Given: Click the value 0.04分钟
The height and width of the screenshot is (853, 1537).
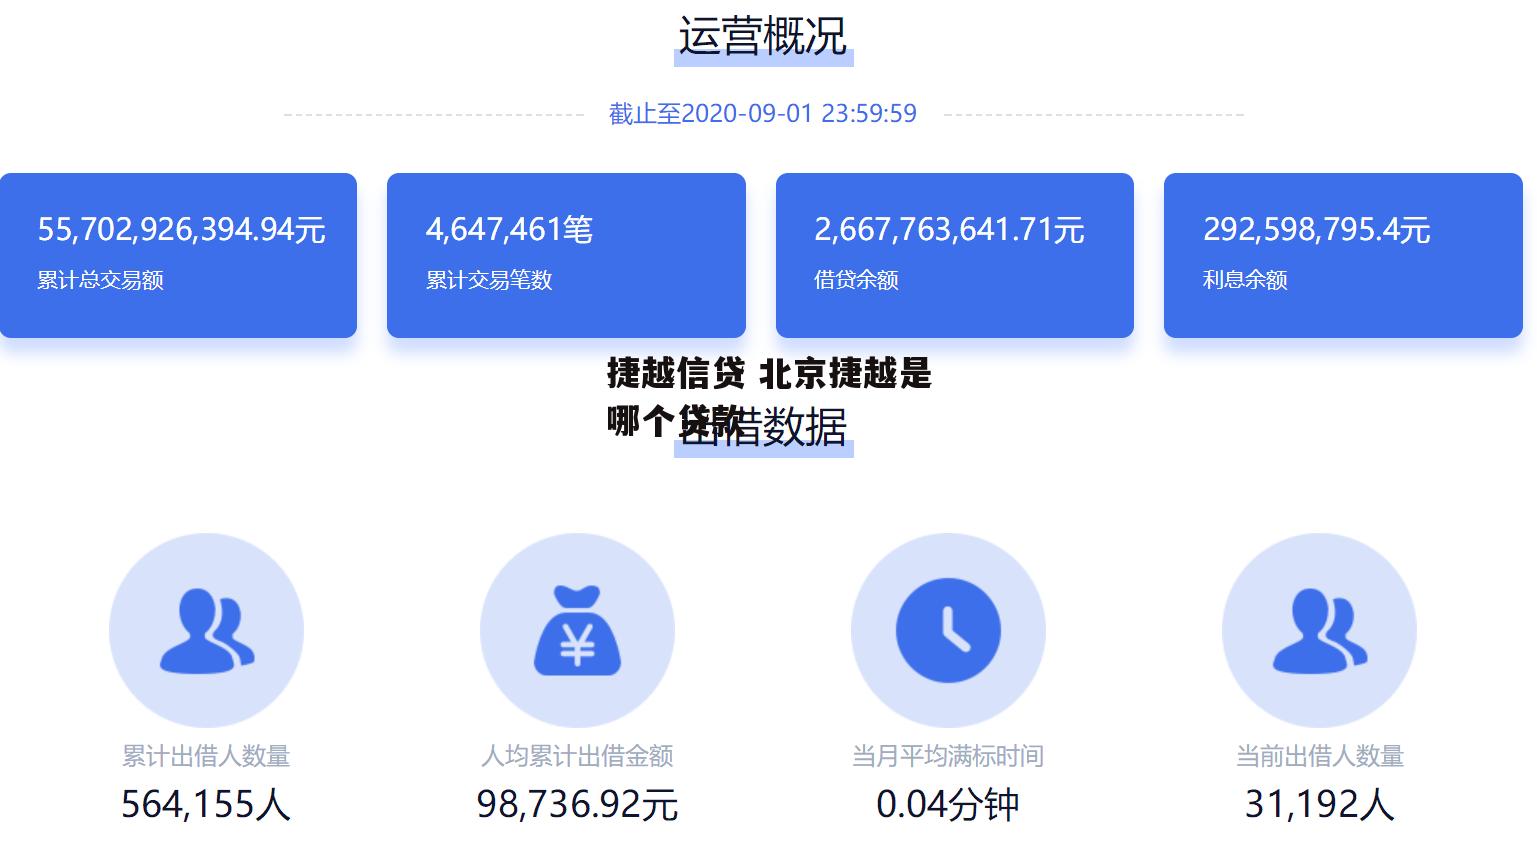Looking at the screenshot, I should [948, 804].
